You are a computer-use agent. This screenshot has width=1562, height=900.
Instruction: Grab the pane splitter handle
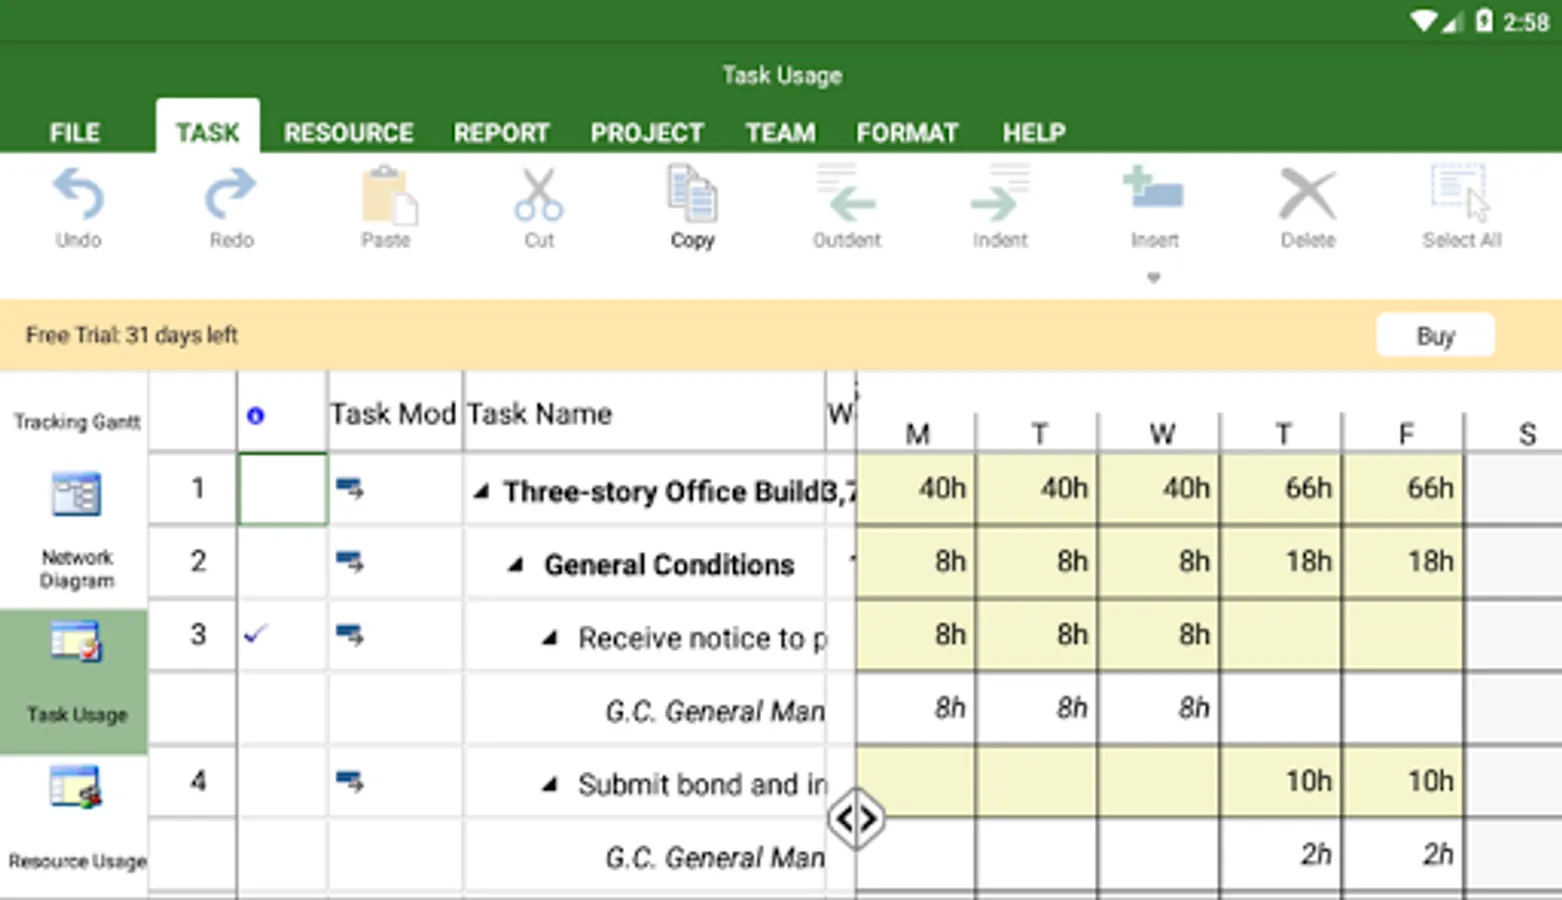(856, 819)
